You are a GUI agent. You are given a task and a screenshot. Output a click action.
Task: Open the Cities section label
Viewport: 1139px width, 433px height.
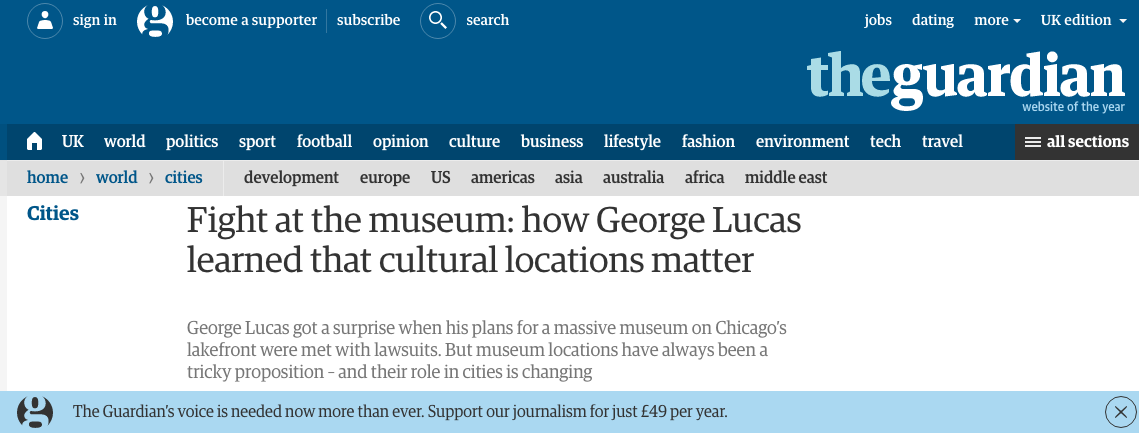[x=52, y=214]
